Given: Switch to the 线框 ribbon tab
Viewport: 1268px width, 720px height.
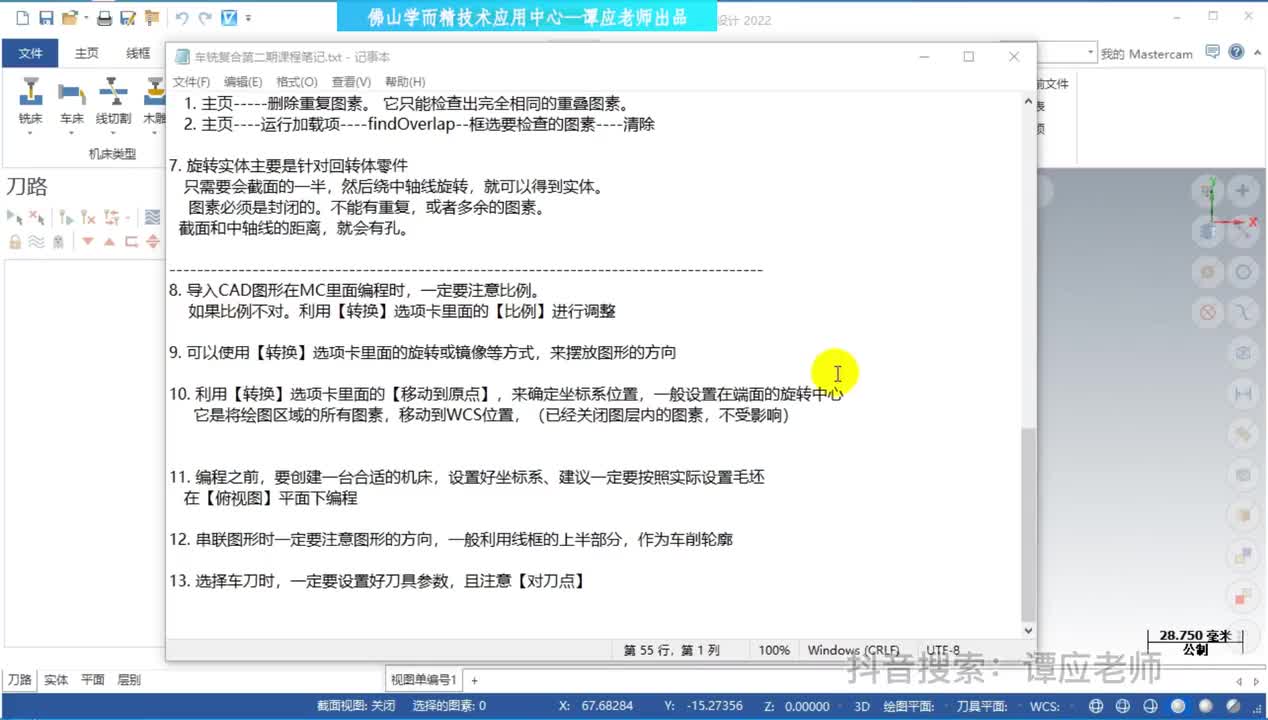Looking at the screenshot, I should [x=138, y=53].
